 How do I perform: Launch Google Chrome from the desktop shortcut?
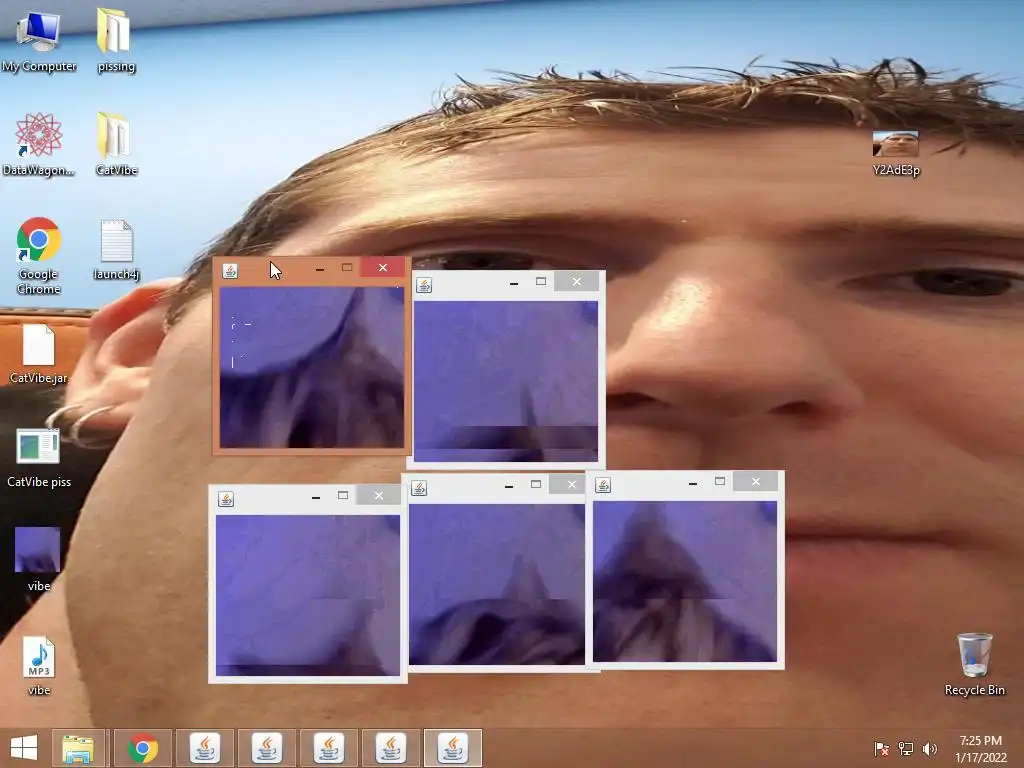pos(39,255)
